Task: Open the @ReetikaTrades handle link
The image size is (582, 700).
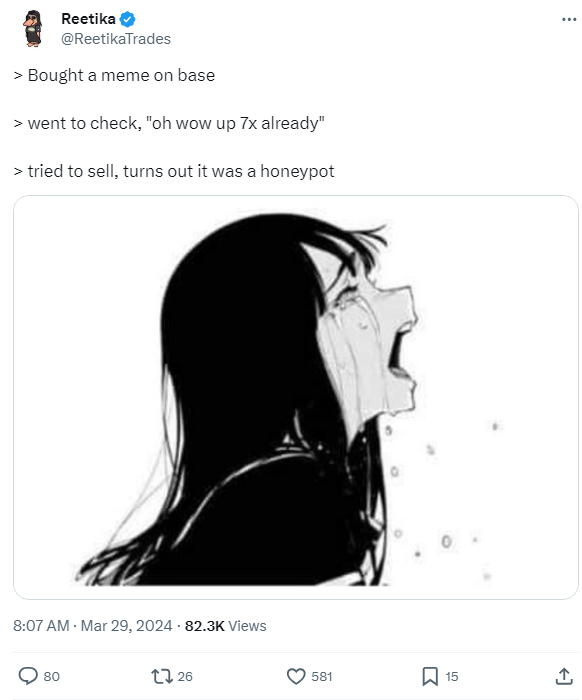Action: pyautogui.click(x=116, y=39)
